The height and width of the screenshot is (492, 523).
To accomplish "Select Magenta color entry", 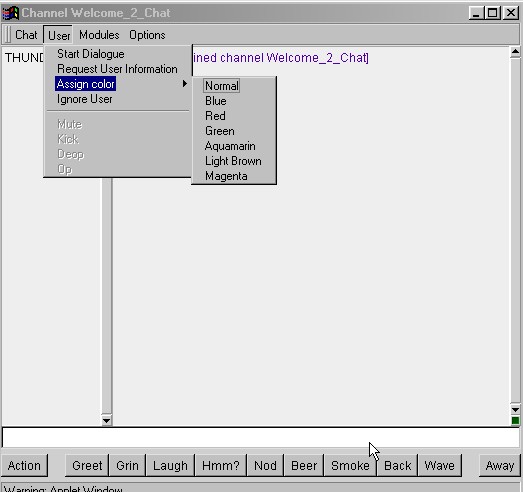I will 226,176.
